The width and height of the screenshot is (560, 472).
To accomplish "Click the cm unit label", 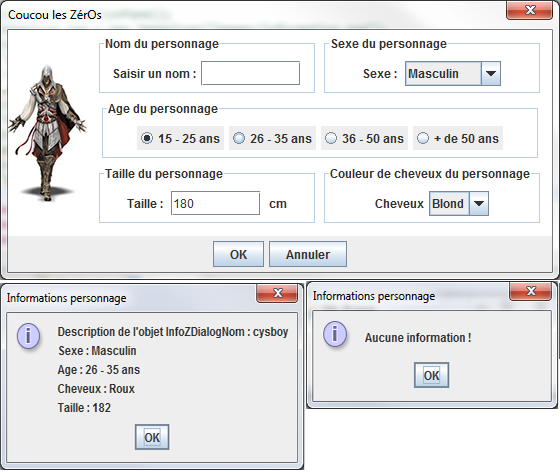I will (278, 204).
